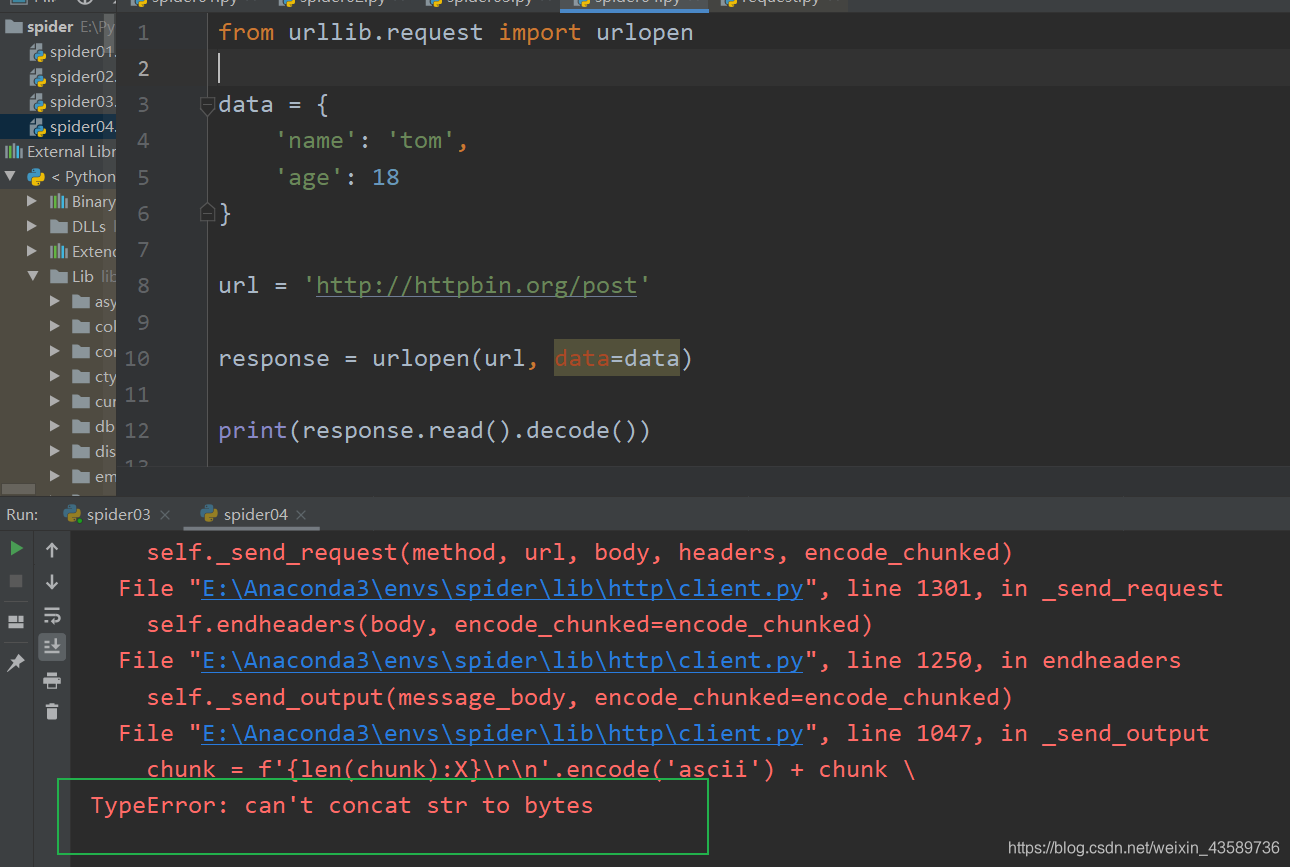Image resolution: width=1290 pixels, height=867 pixels.
Task: Open client.py link at line 1301
Action: click(x=503, y=589)
